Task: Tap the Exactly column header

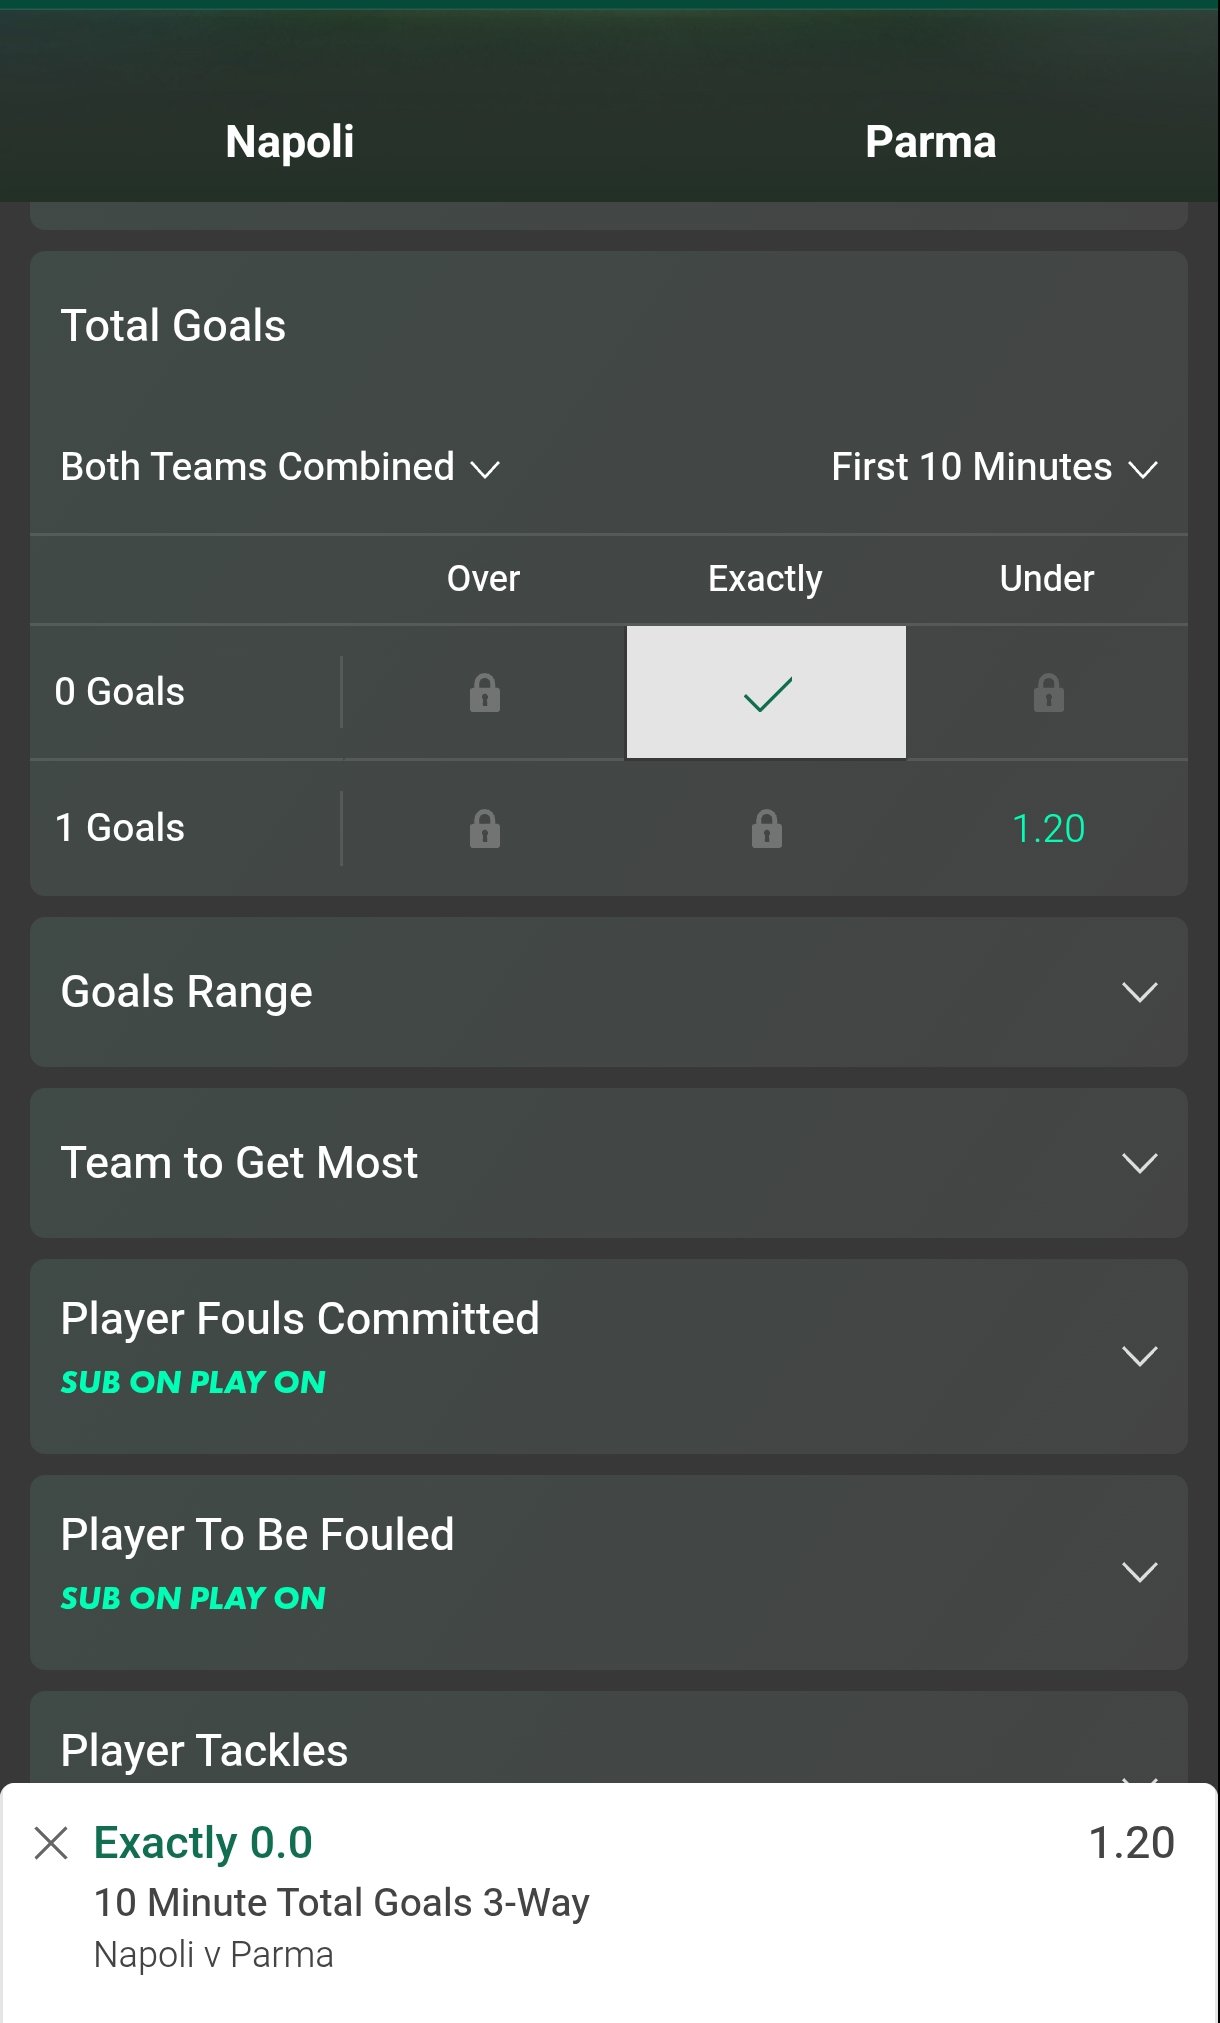Action: point(765,579)
